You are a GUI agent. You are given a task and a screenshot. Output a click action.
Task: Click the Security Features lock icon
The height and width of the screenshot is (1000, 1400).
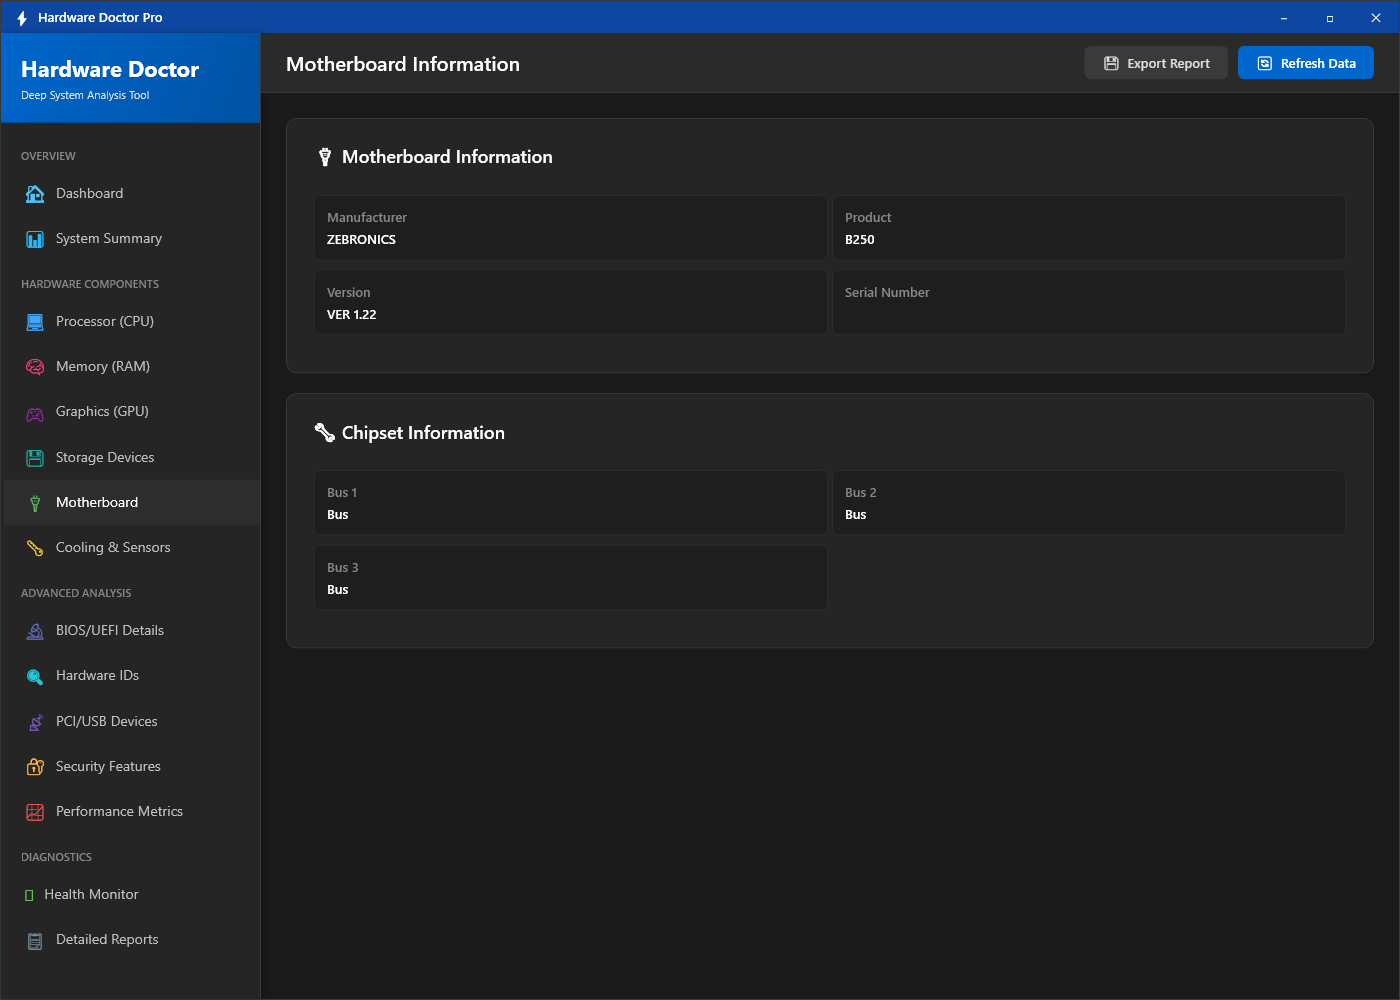(x=35, y=767)
